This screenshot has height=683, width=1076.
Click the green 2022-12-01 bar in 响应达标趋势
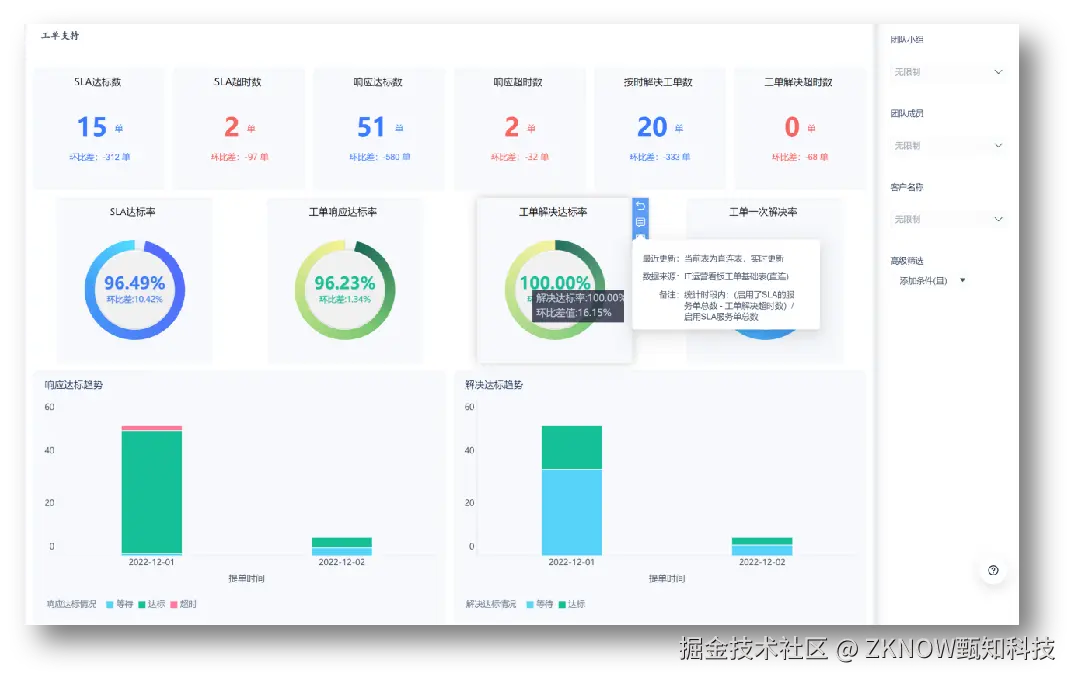[152, 491]
